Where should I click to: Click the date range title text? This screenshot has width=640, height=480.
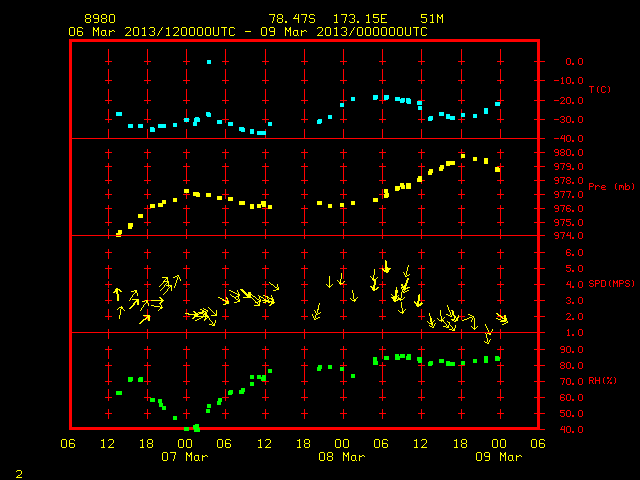pyautogui.click(x=248, y=32)
